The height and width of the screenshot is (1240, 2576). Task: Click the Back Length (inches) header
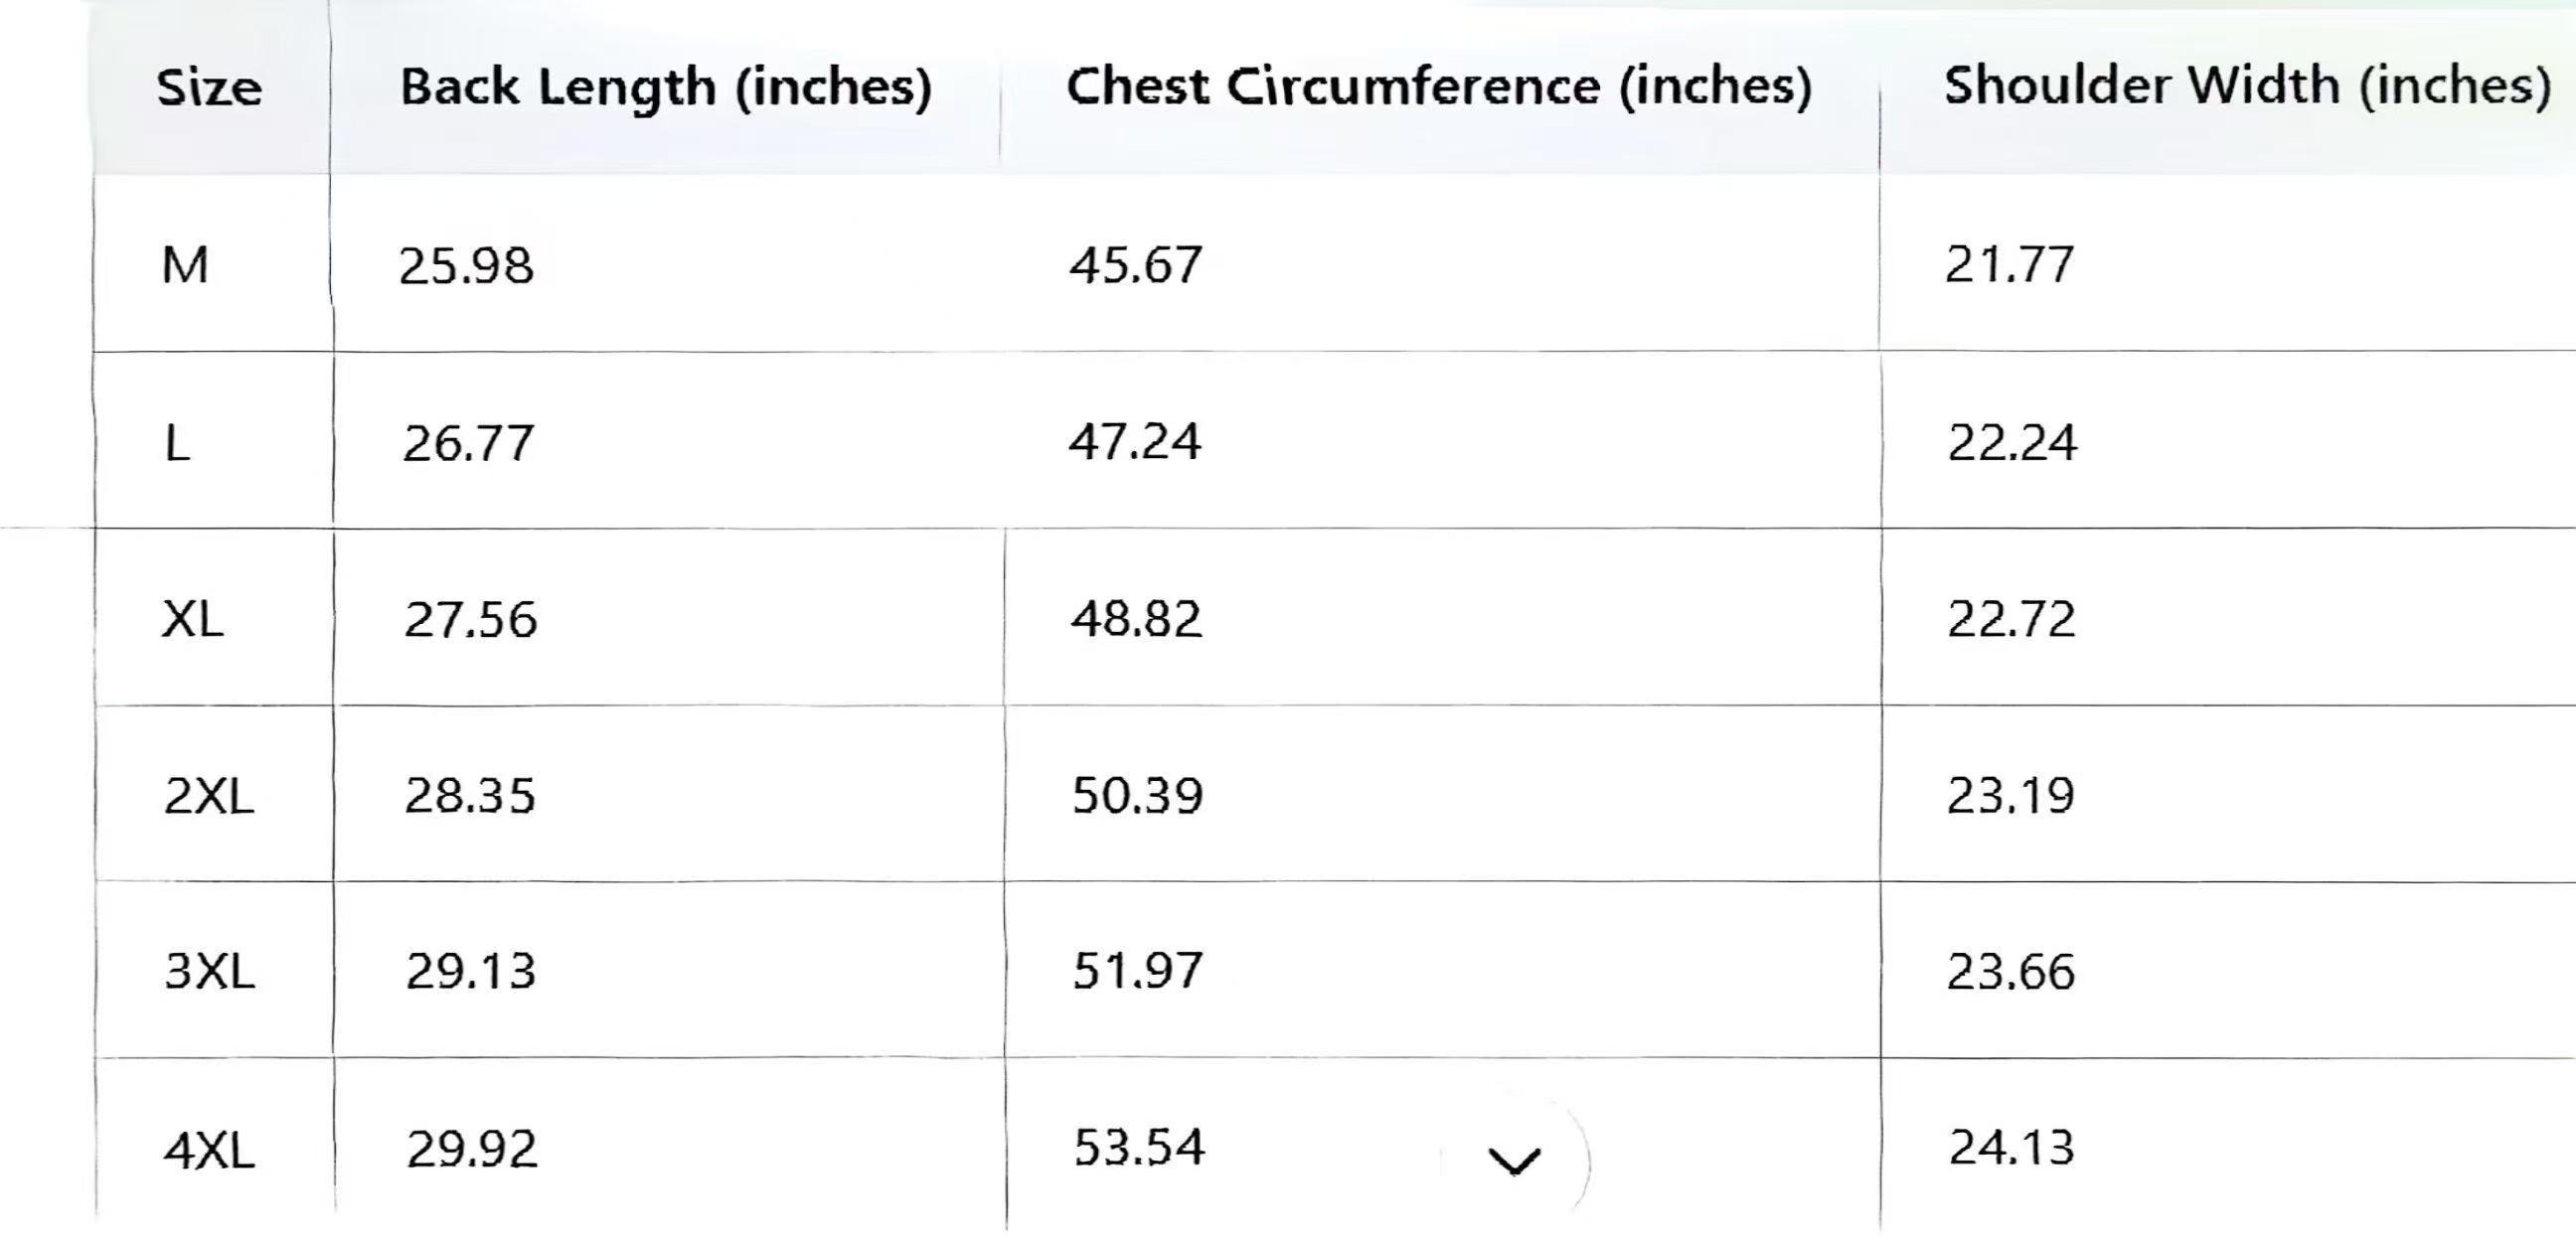(666, 88)
